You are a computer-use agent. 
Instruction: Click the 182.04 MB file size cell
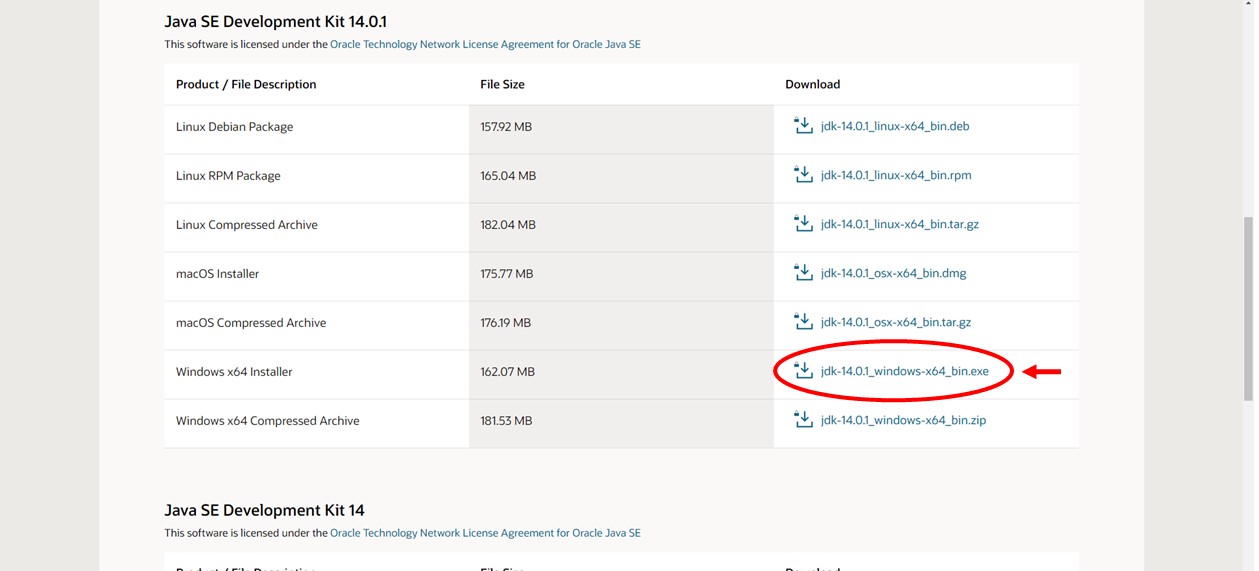(x=621, y=227)
